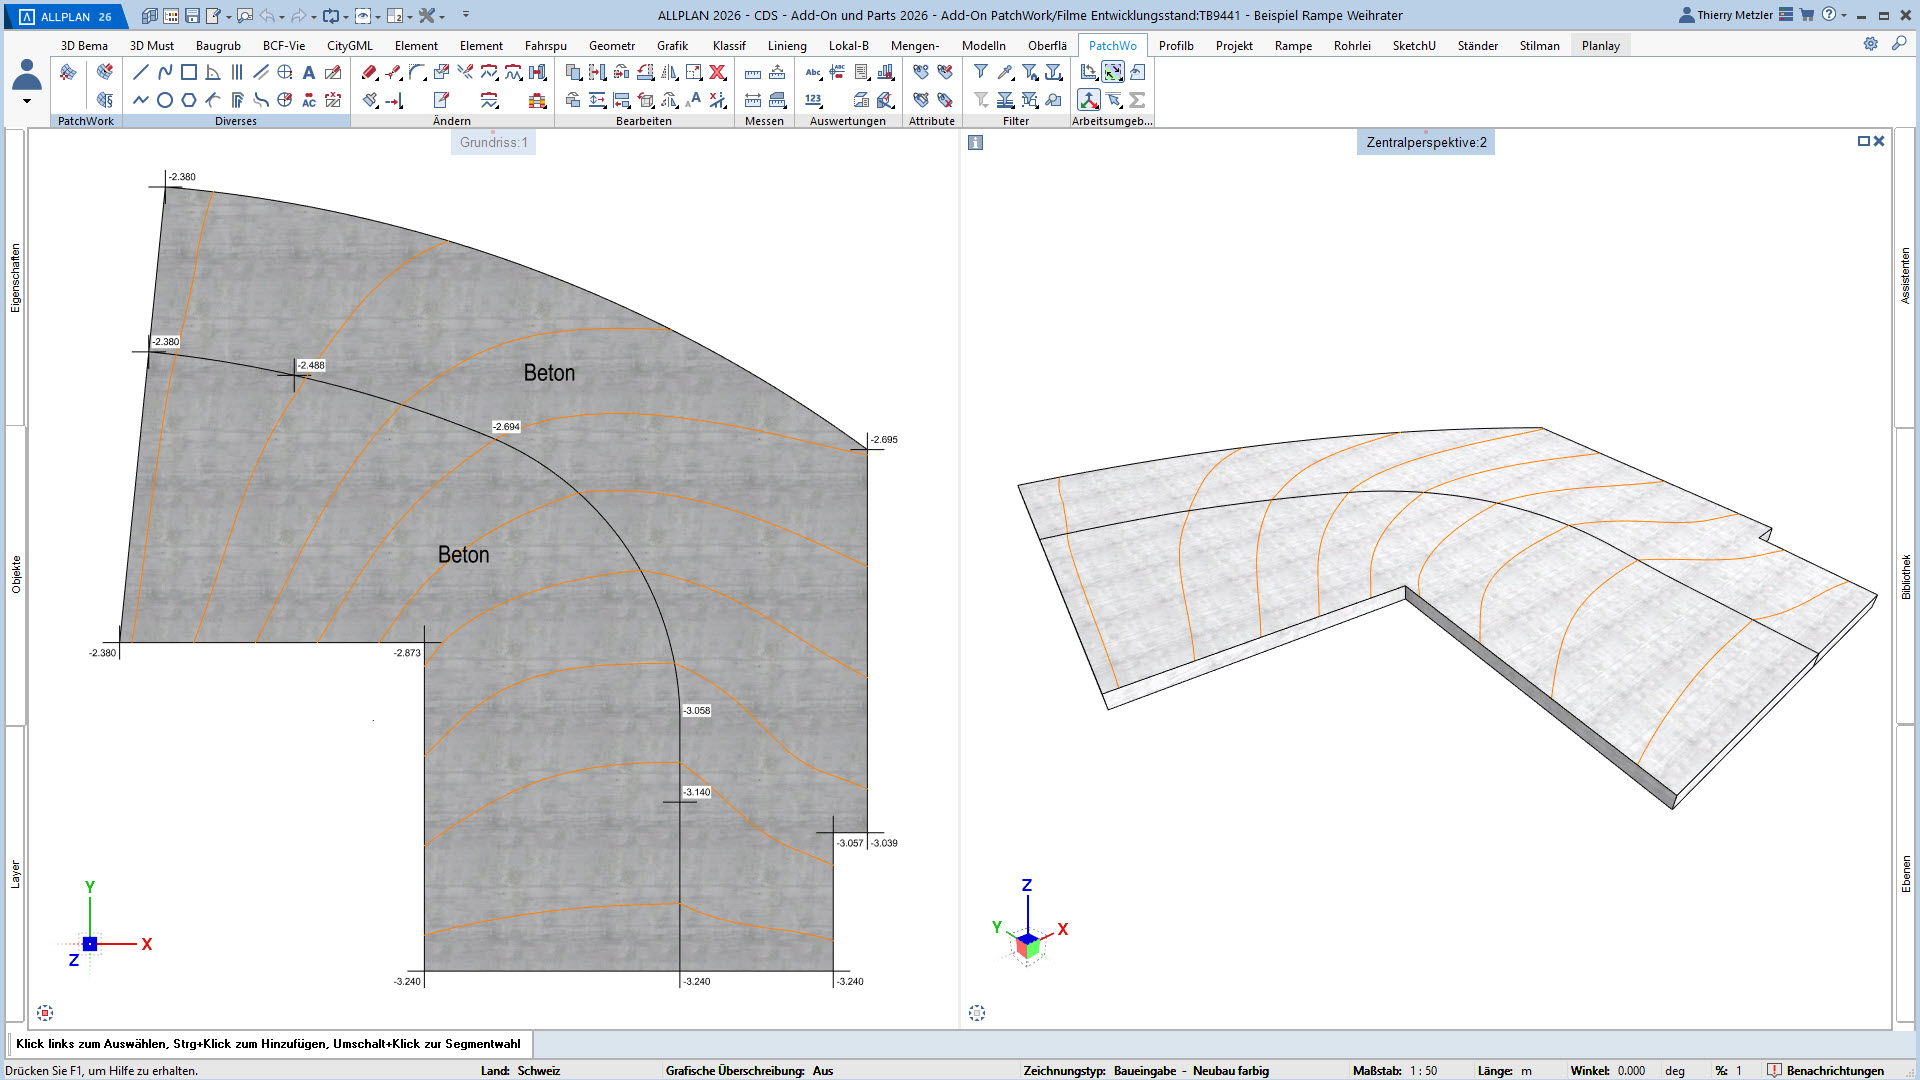The width and height of the screenshot is (1920, 1080).
Task: Open the Eigenschaften side palette
Action: (15, 278)
